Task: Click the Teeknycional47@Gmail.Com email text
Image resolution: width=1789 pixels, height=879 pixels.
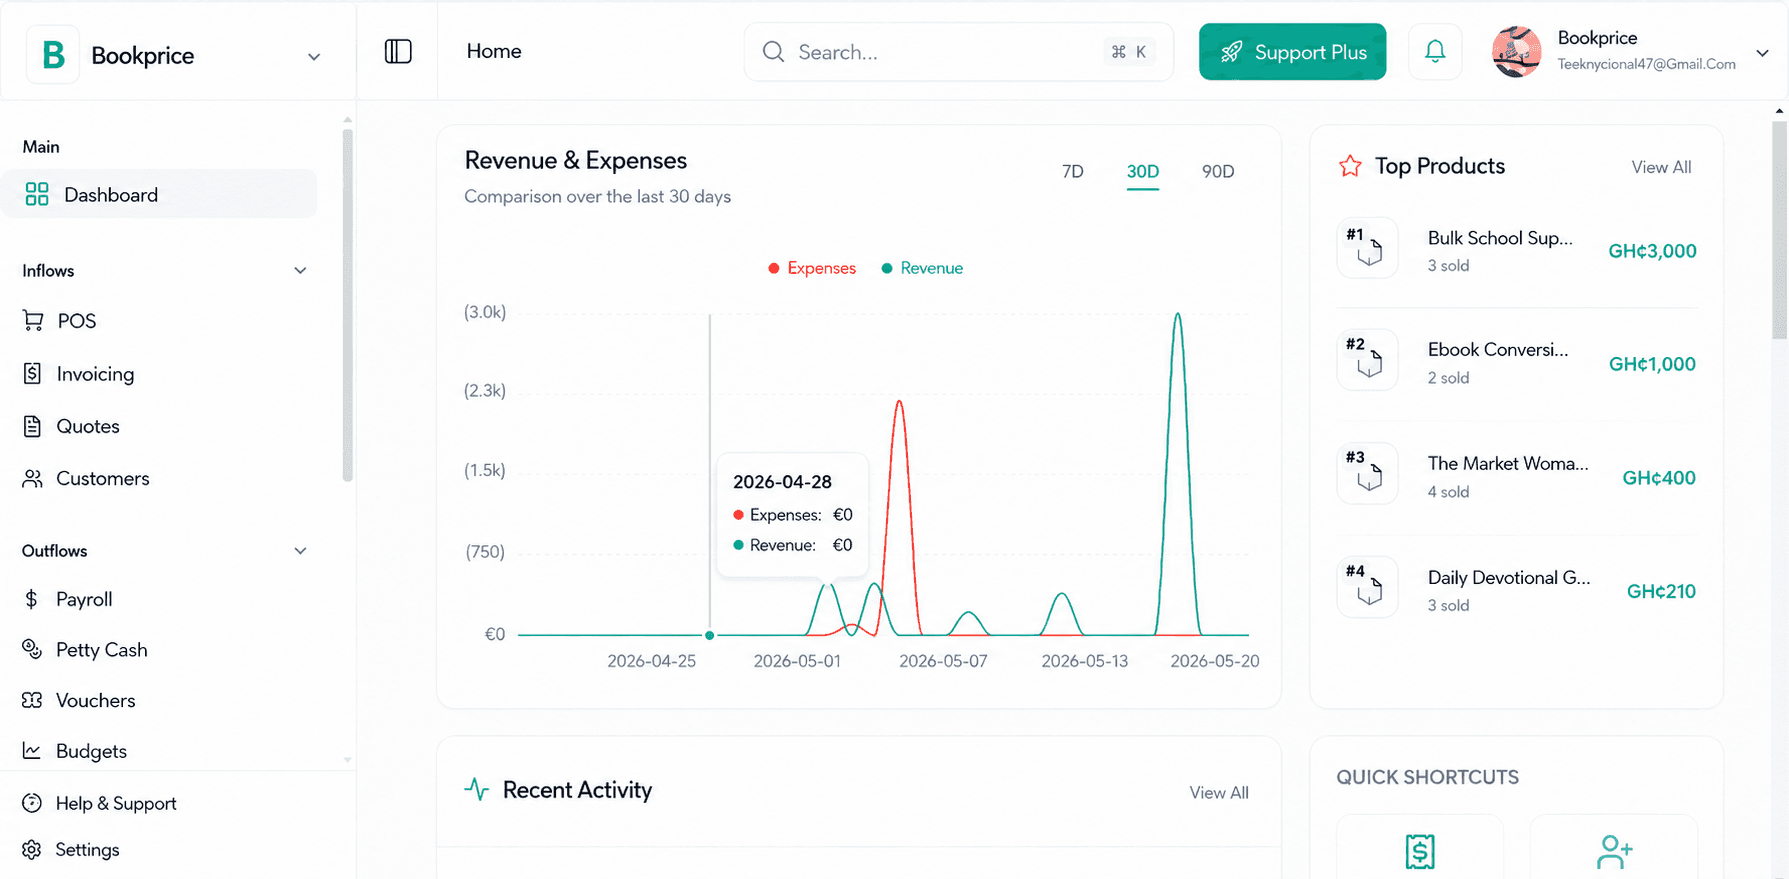Action: pos(1646,64)
